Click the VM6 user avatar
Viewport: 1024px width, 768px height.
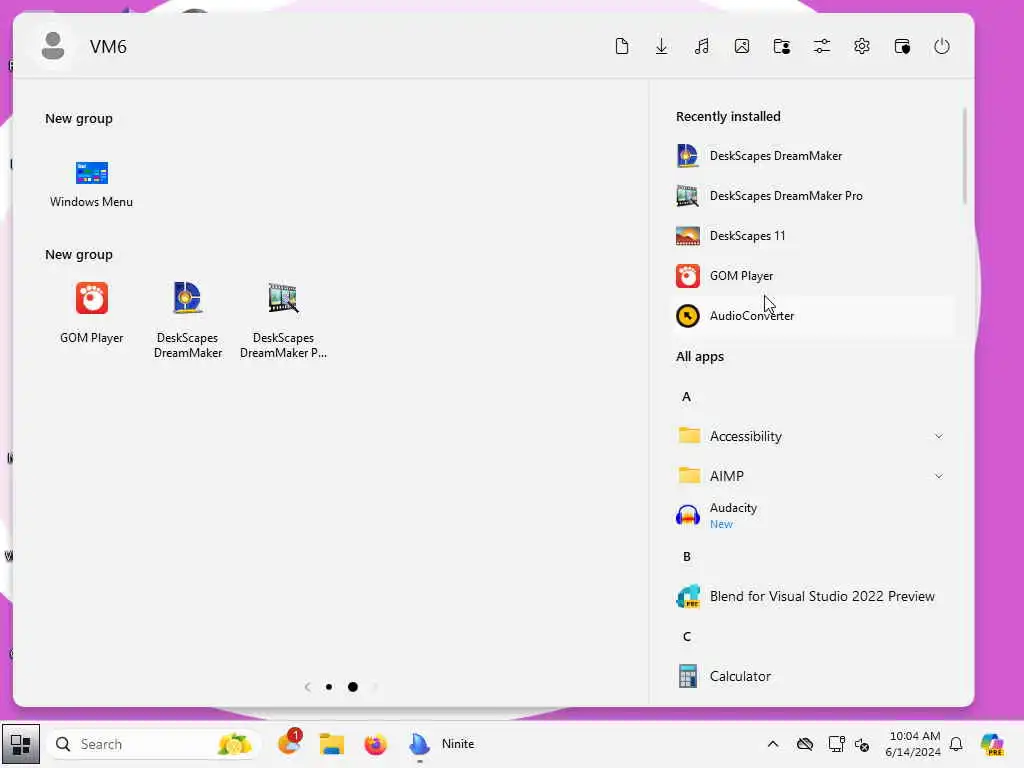[x=53, y=46]
